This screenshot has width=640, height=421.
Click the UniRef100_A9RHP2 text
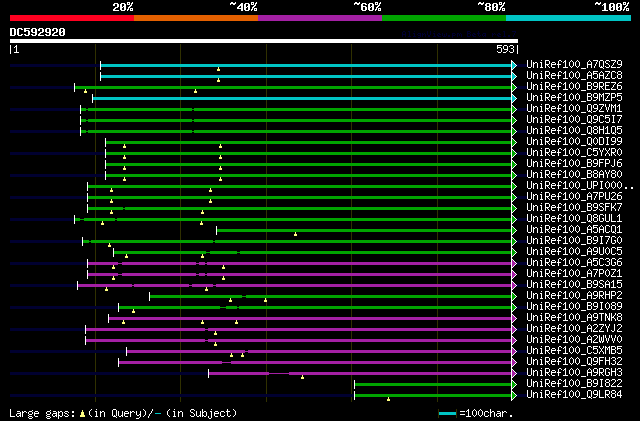[574, 296]
